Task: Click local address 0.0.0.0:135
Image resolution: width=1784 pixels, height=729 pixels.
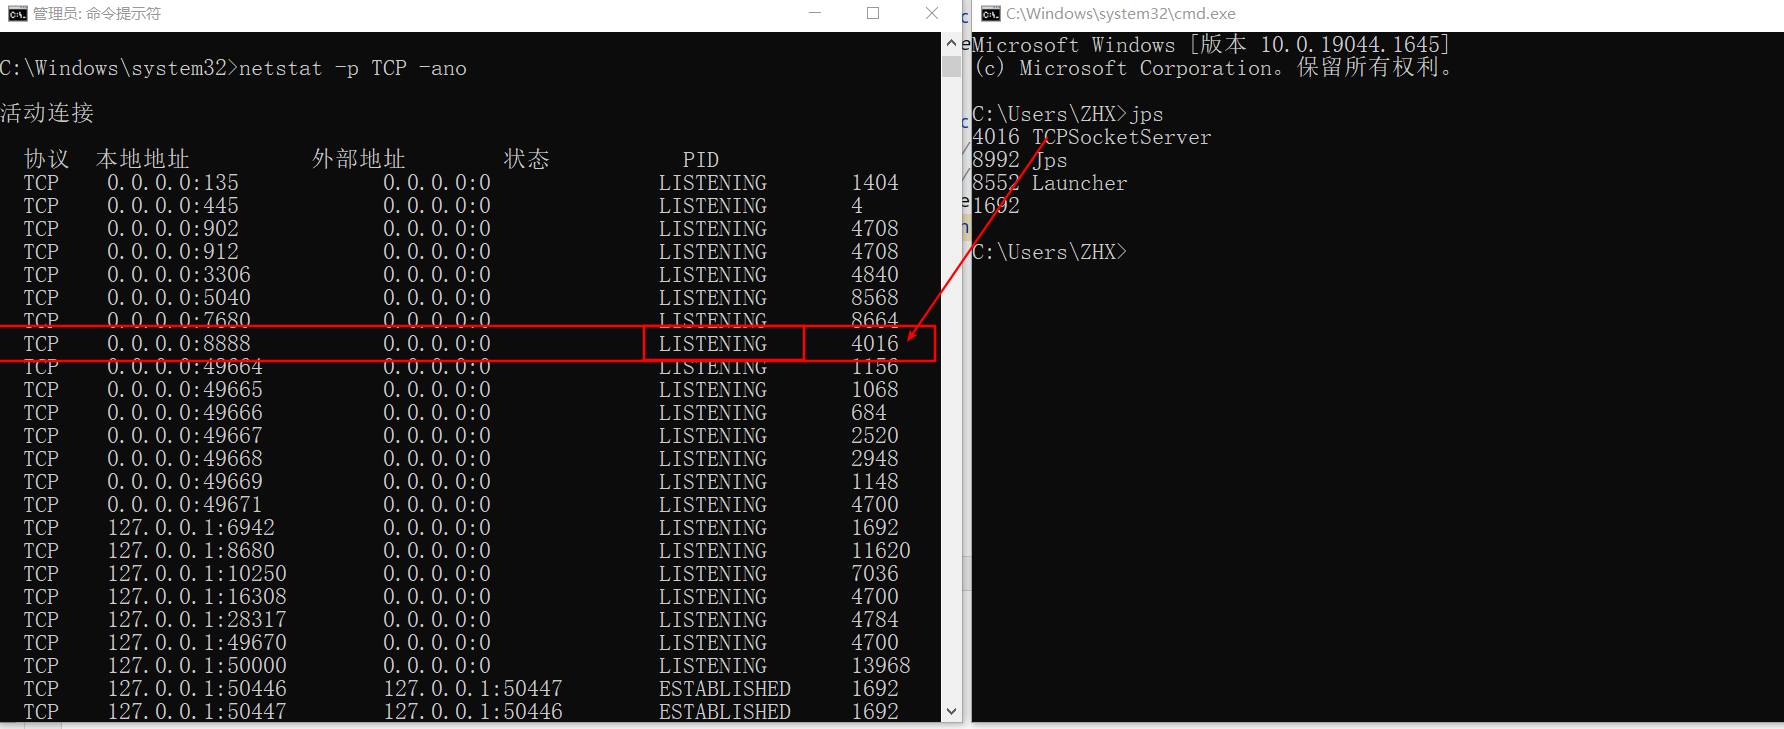Action: coord(173,183)
